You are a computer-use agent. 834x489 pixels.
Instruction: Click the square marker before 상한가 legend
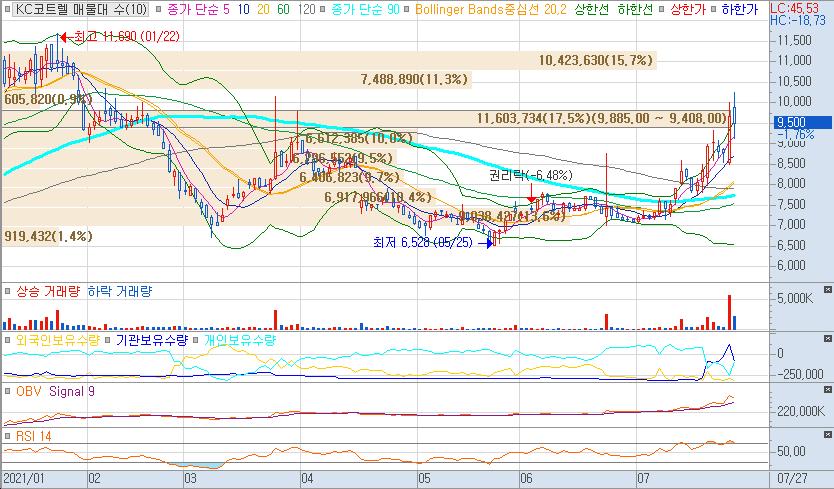[662, 9]
